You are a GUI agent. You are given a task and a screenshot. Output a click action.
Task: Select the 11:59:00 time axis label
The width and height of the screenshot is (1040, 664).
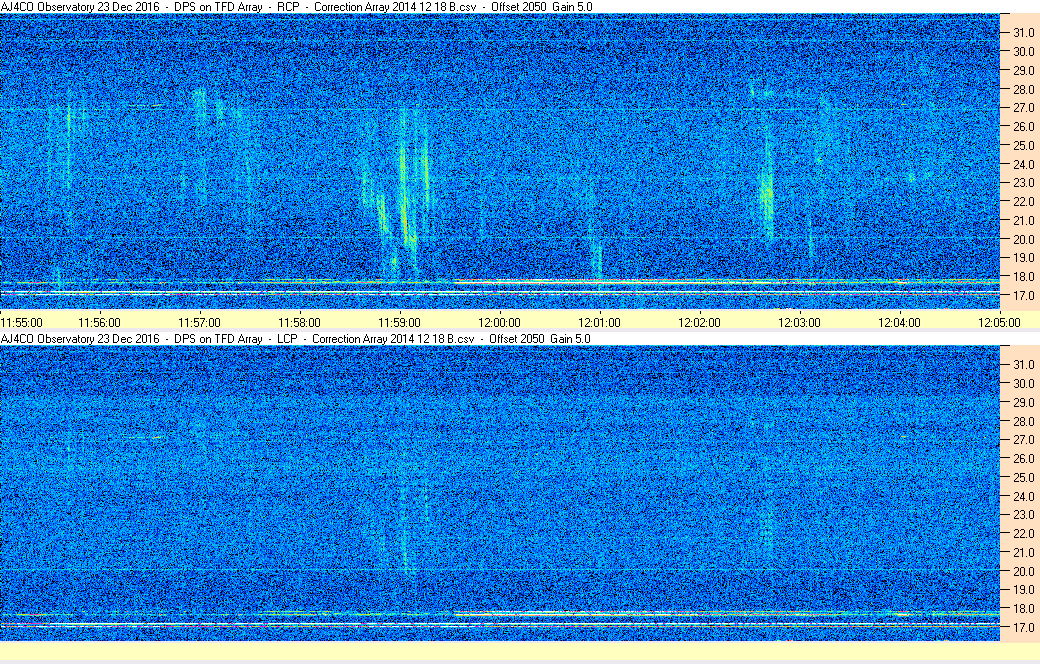[399, 323]
